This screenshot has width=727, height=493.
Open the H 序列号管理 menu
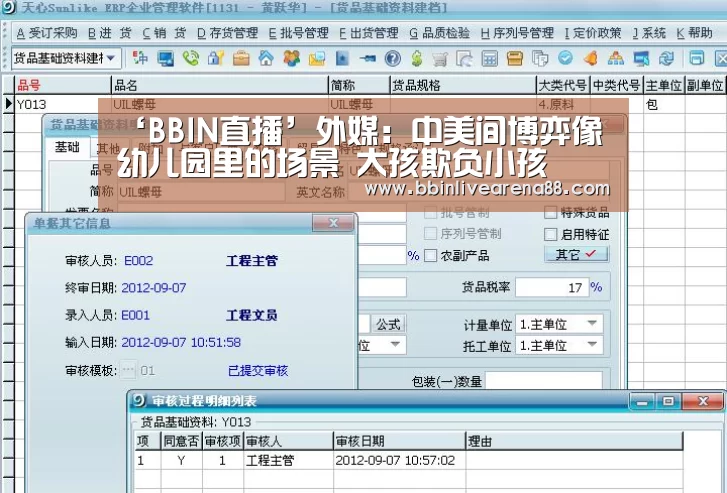click(x=517, y=33)
